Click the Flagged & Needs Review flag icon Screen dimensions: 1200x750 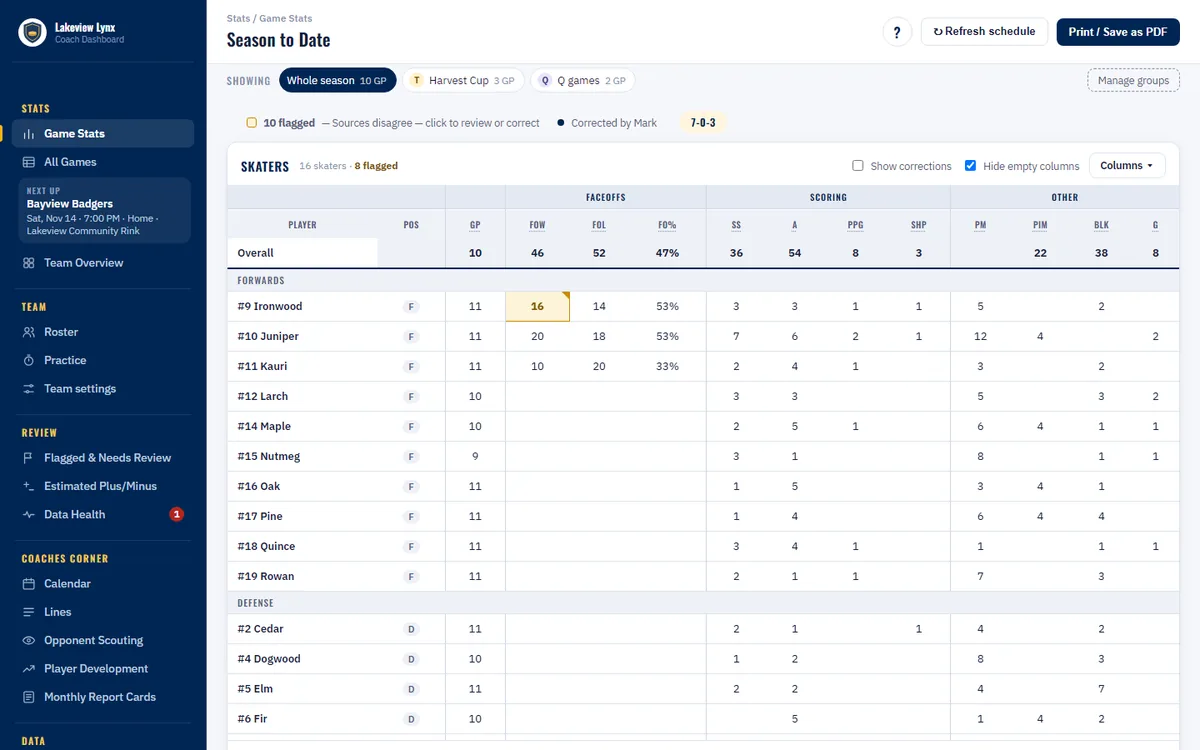click(x=29, y=458)
